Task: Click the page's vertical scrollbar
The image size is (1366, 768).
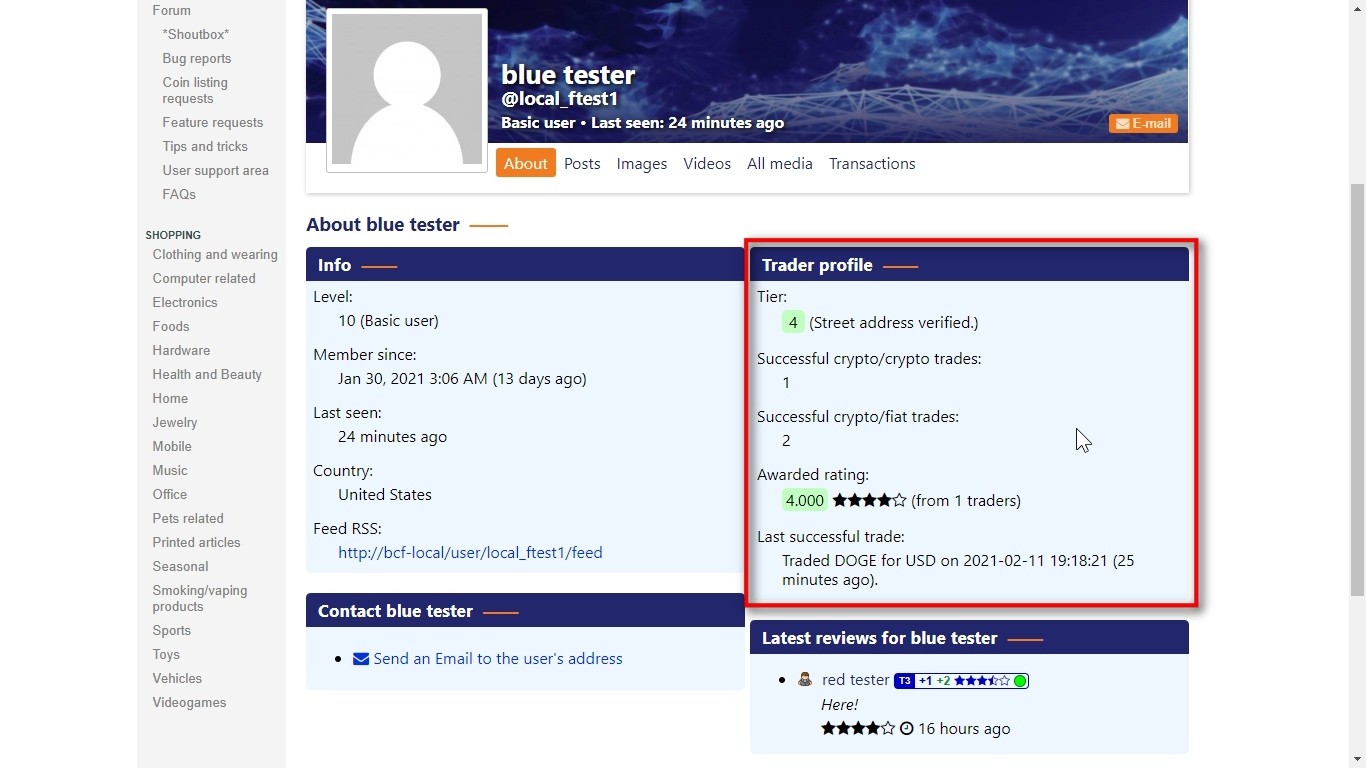Action: coord(1357,390)
